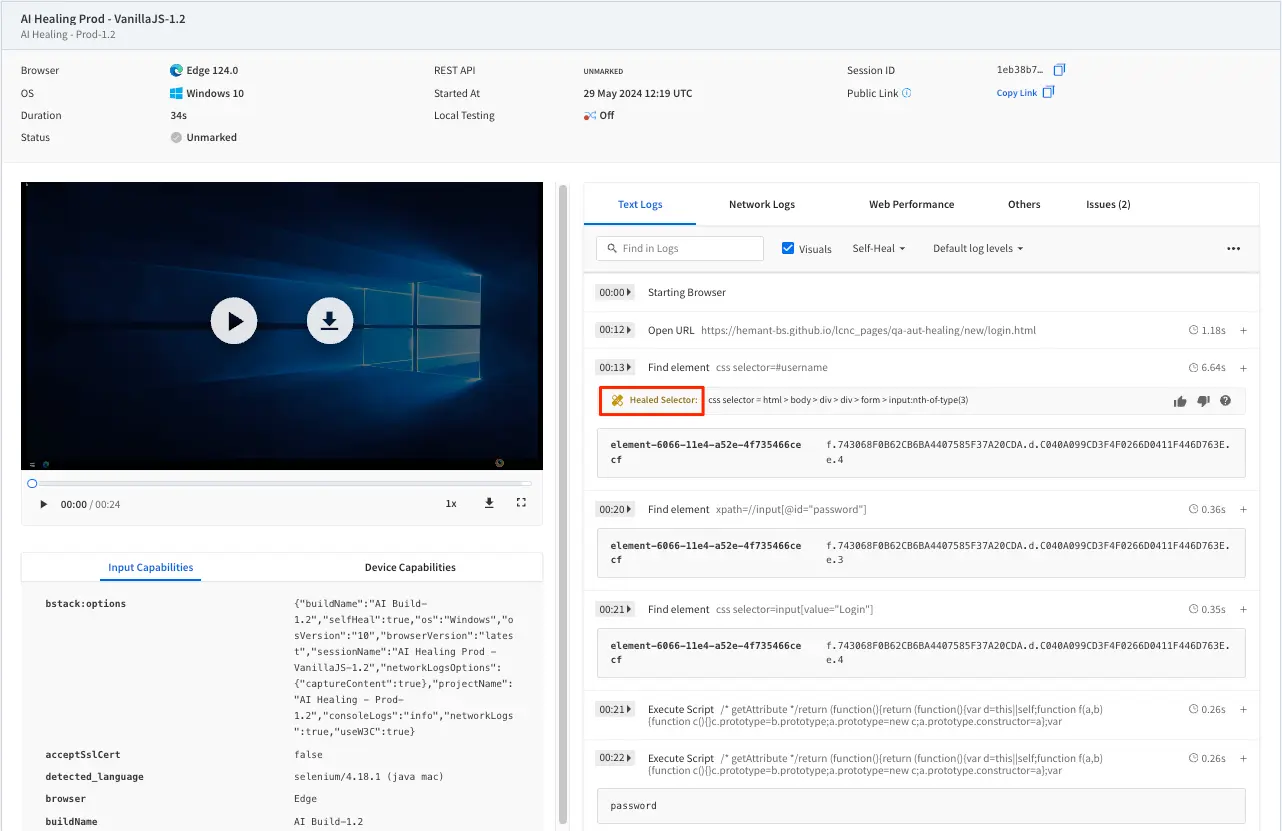Screen dimensions: 1282x831
Task: Click the Find in Logs search field
Action: (680, 248)
